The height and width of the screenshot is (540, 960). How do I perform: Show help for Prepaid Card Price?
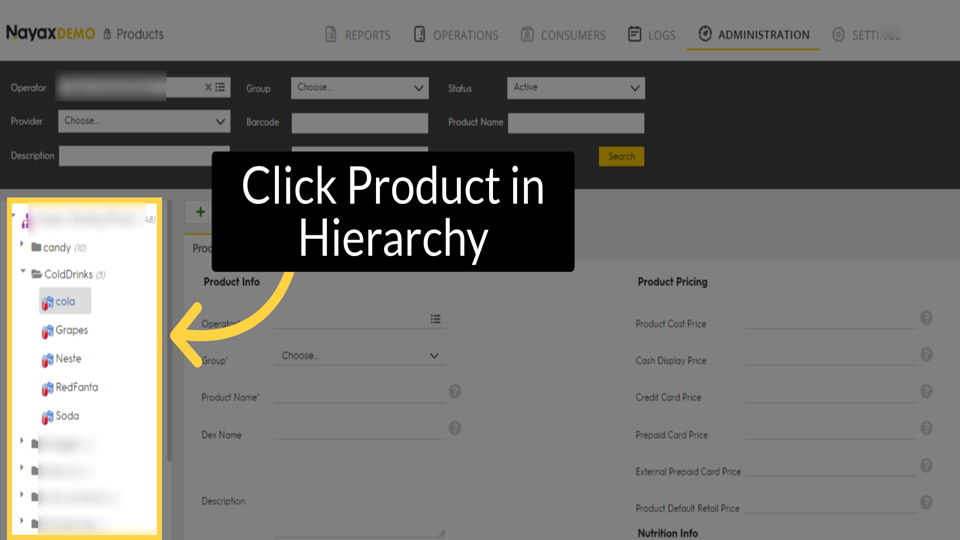[926, 428]
